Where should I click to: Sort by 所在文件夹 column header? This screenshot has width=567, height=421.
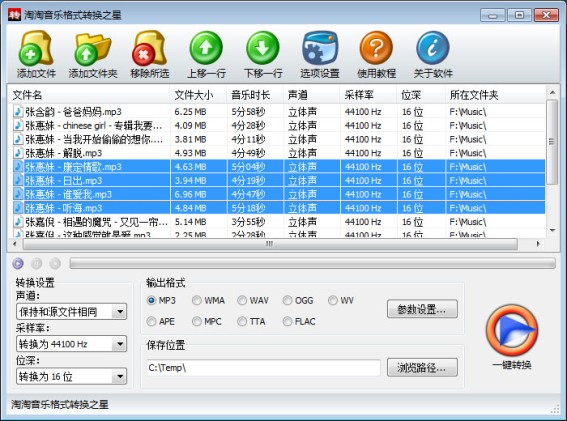(x=495, y=95)
